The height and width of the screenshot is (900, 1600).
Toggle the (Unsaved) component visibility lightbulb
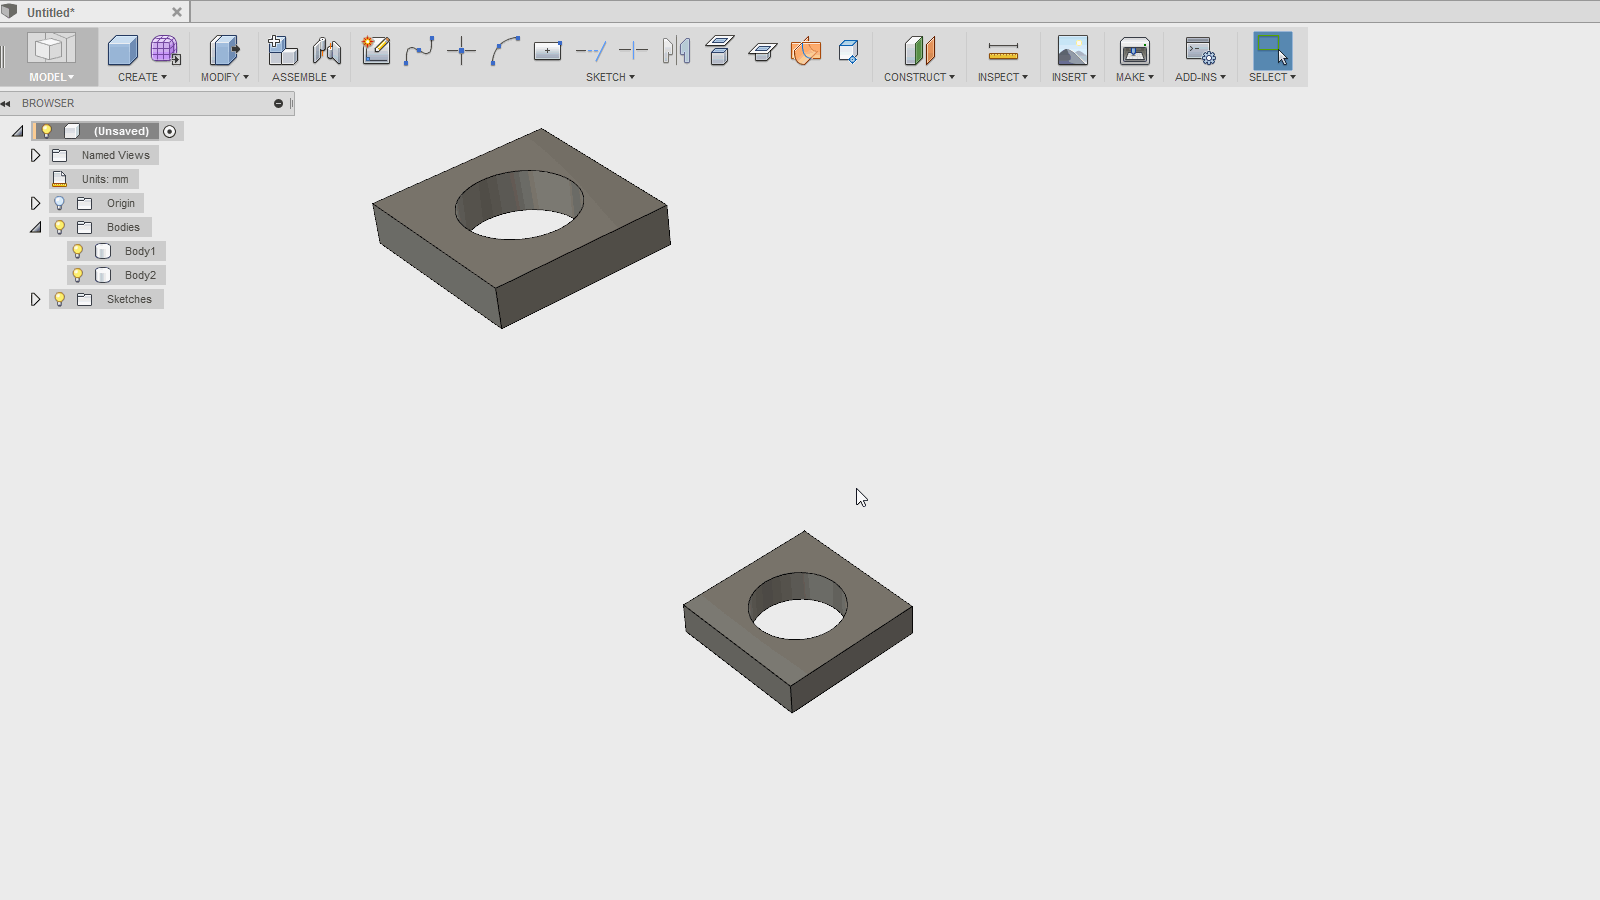pyautogui.click(x=46, y=131)
